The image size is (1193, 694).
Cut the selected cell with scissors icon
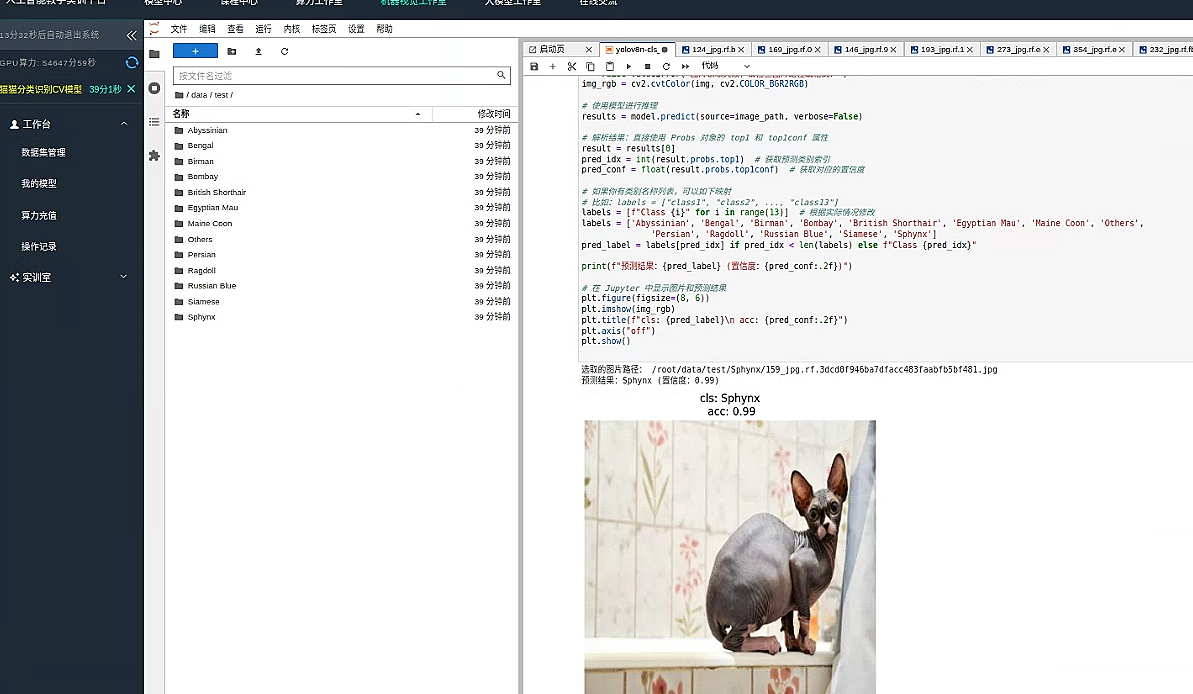(x=572, y=66)
